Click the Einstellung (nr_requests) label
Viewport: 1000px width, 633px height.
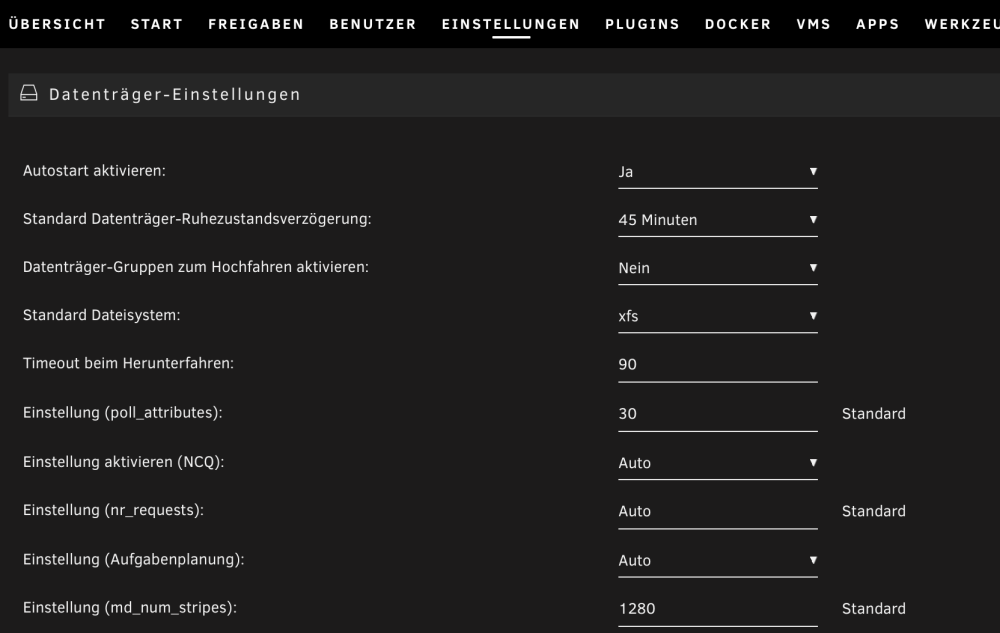click(114, 511)
